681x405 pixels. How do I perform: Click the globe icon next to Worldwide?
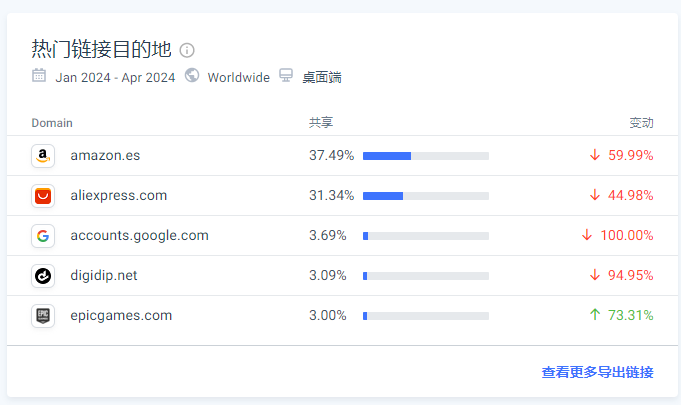pos(192,76)
